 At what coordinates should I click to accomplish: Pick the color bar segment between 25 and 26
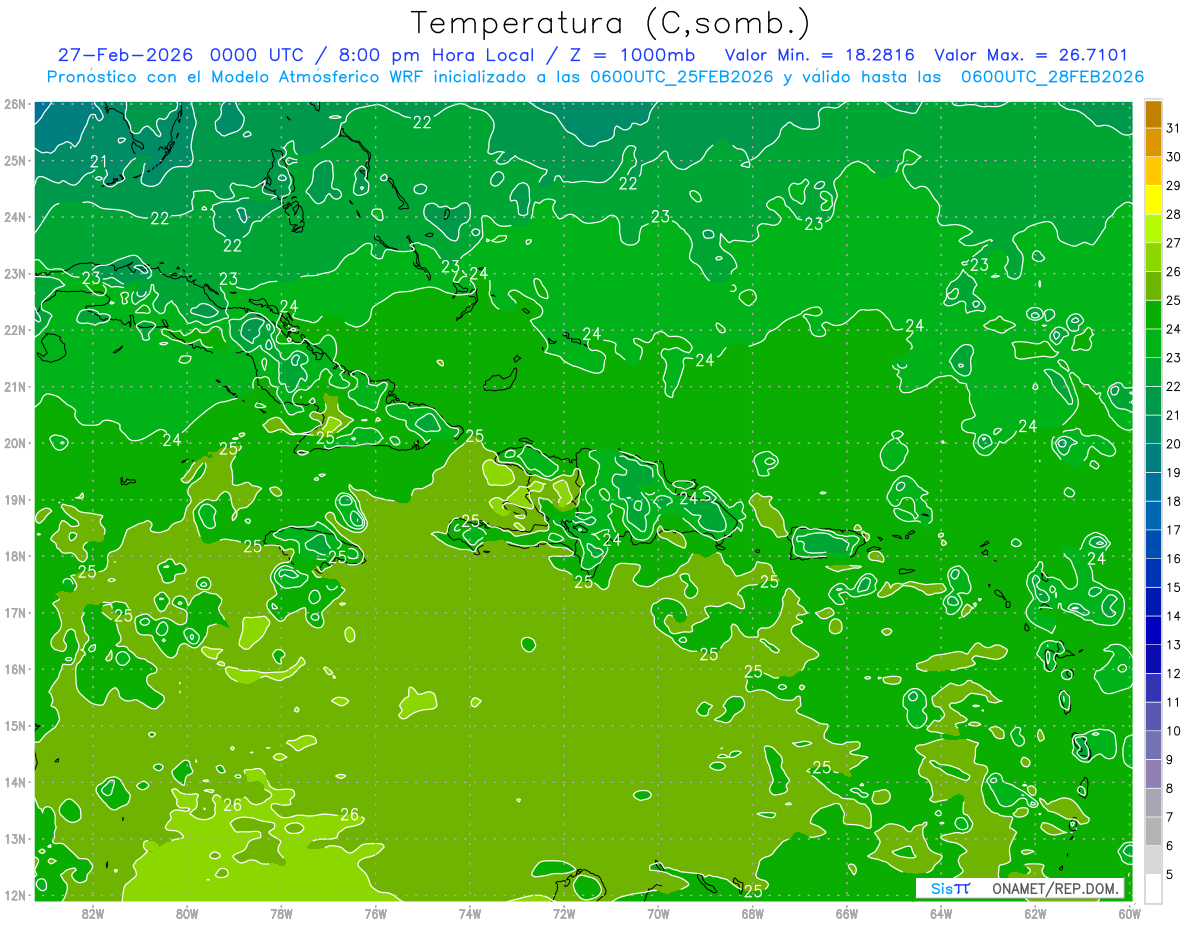[x=1153, y=287]
